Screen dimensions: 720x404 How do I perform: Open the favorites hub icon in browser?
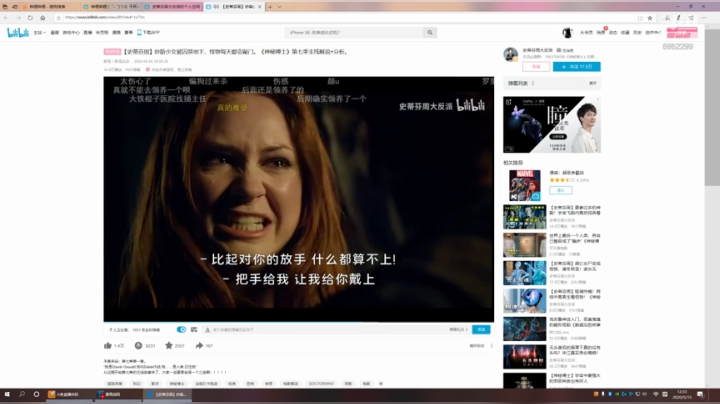[x=667, y=18]
